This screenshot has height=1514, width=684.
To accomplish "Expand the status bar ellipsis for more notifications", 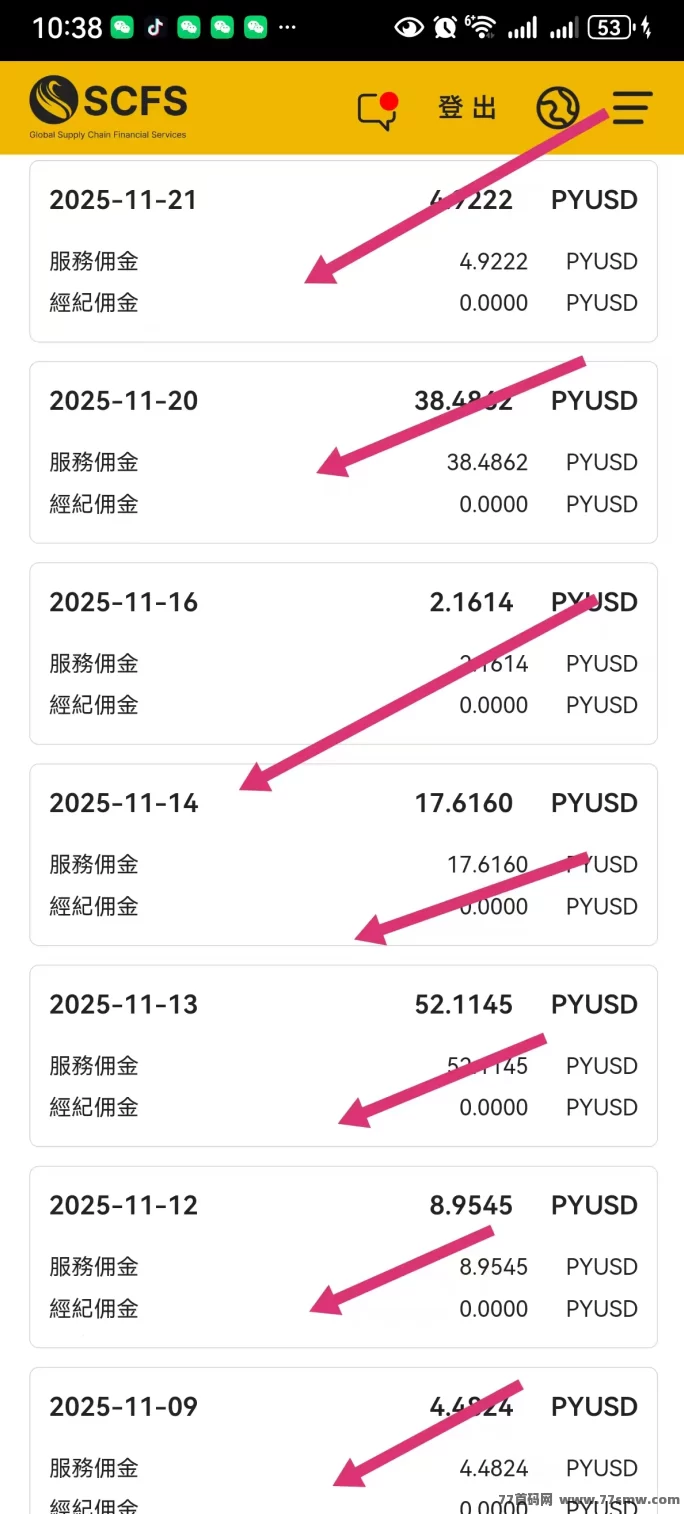I will (x=287, y=27).
